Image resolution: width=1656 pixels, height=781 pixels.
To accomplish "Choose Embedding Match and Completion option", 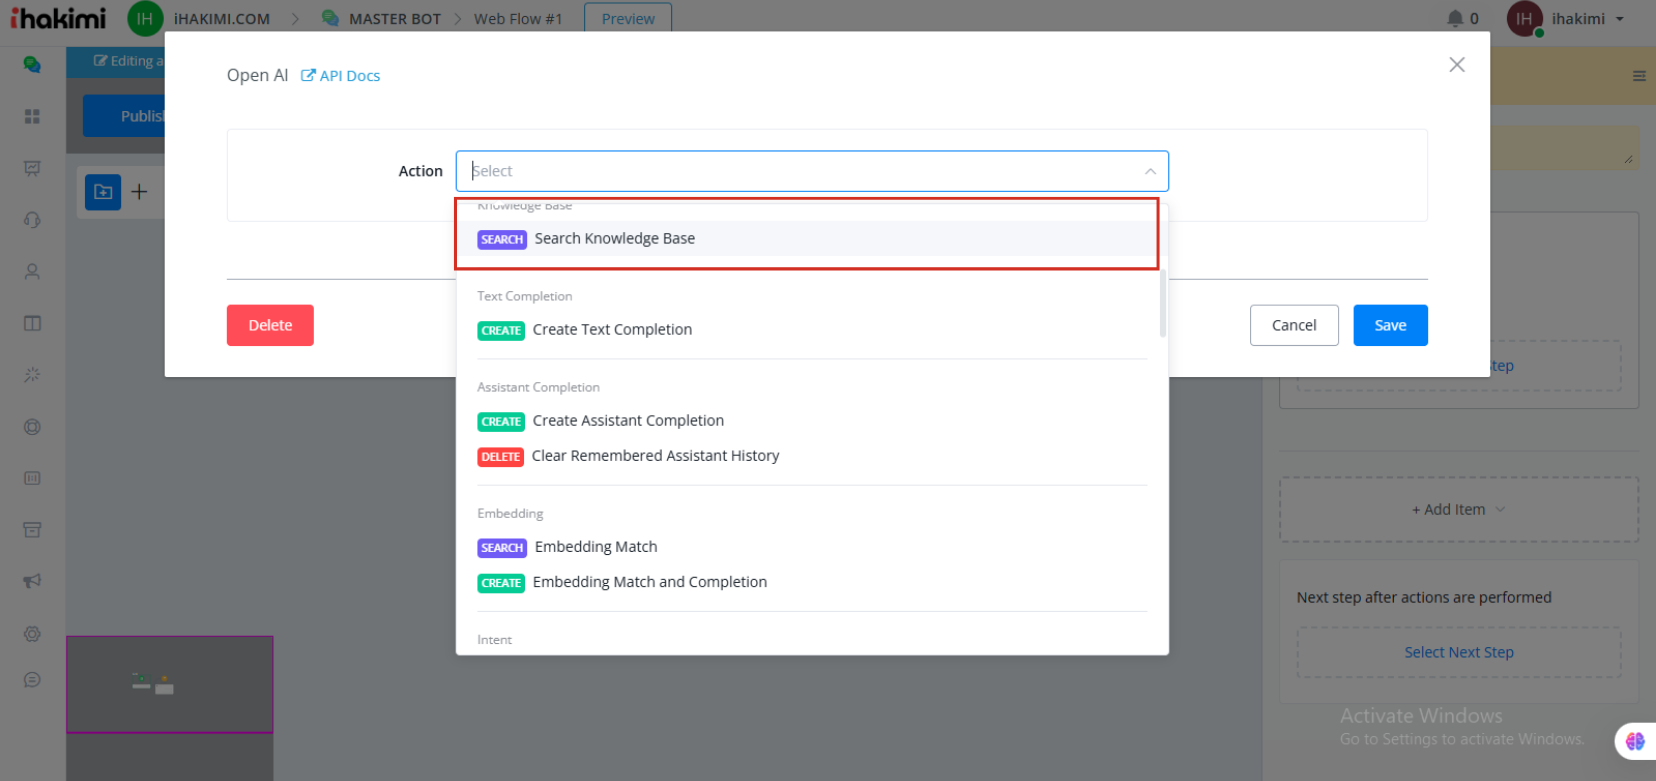I will [x=649, y=582].
